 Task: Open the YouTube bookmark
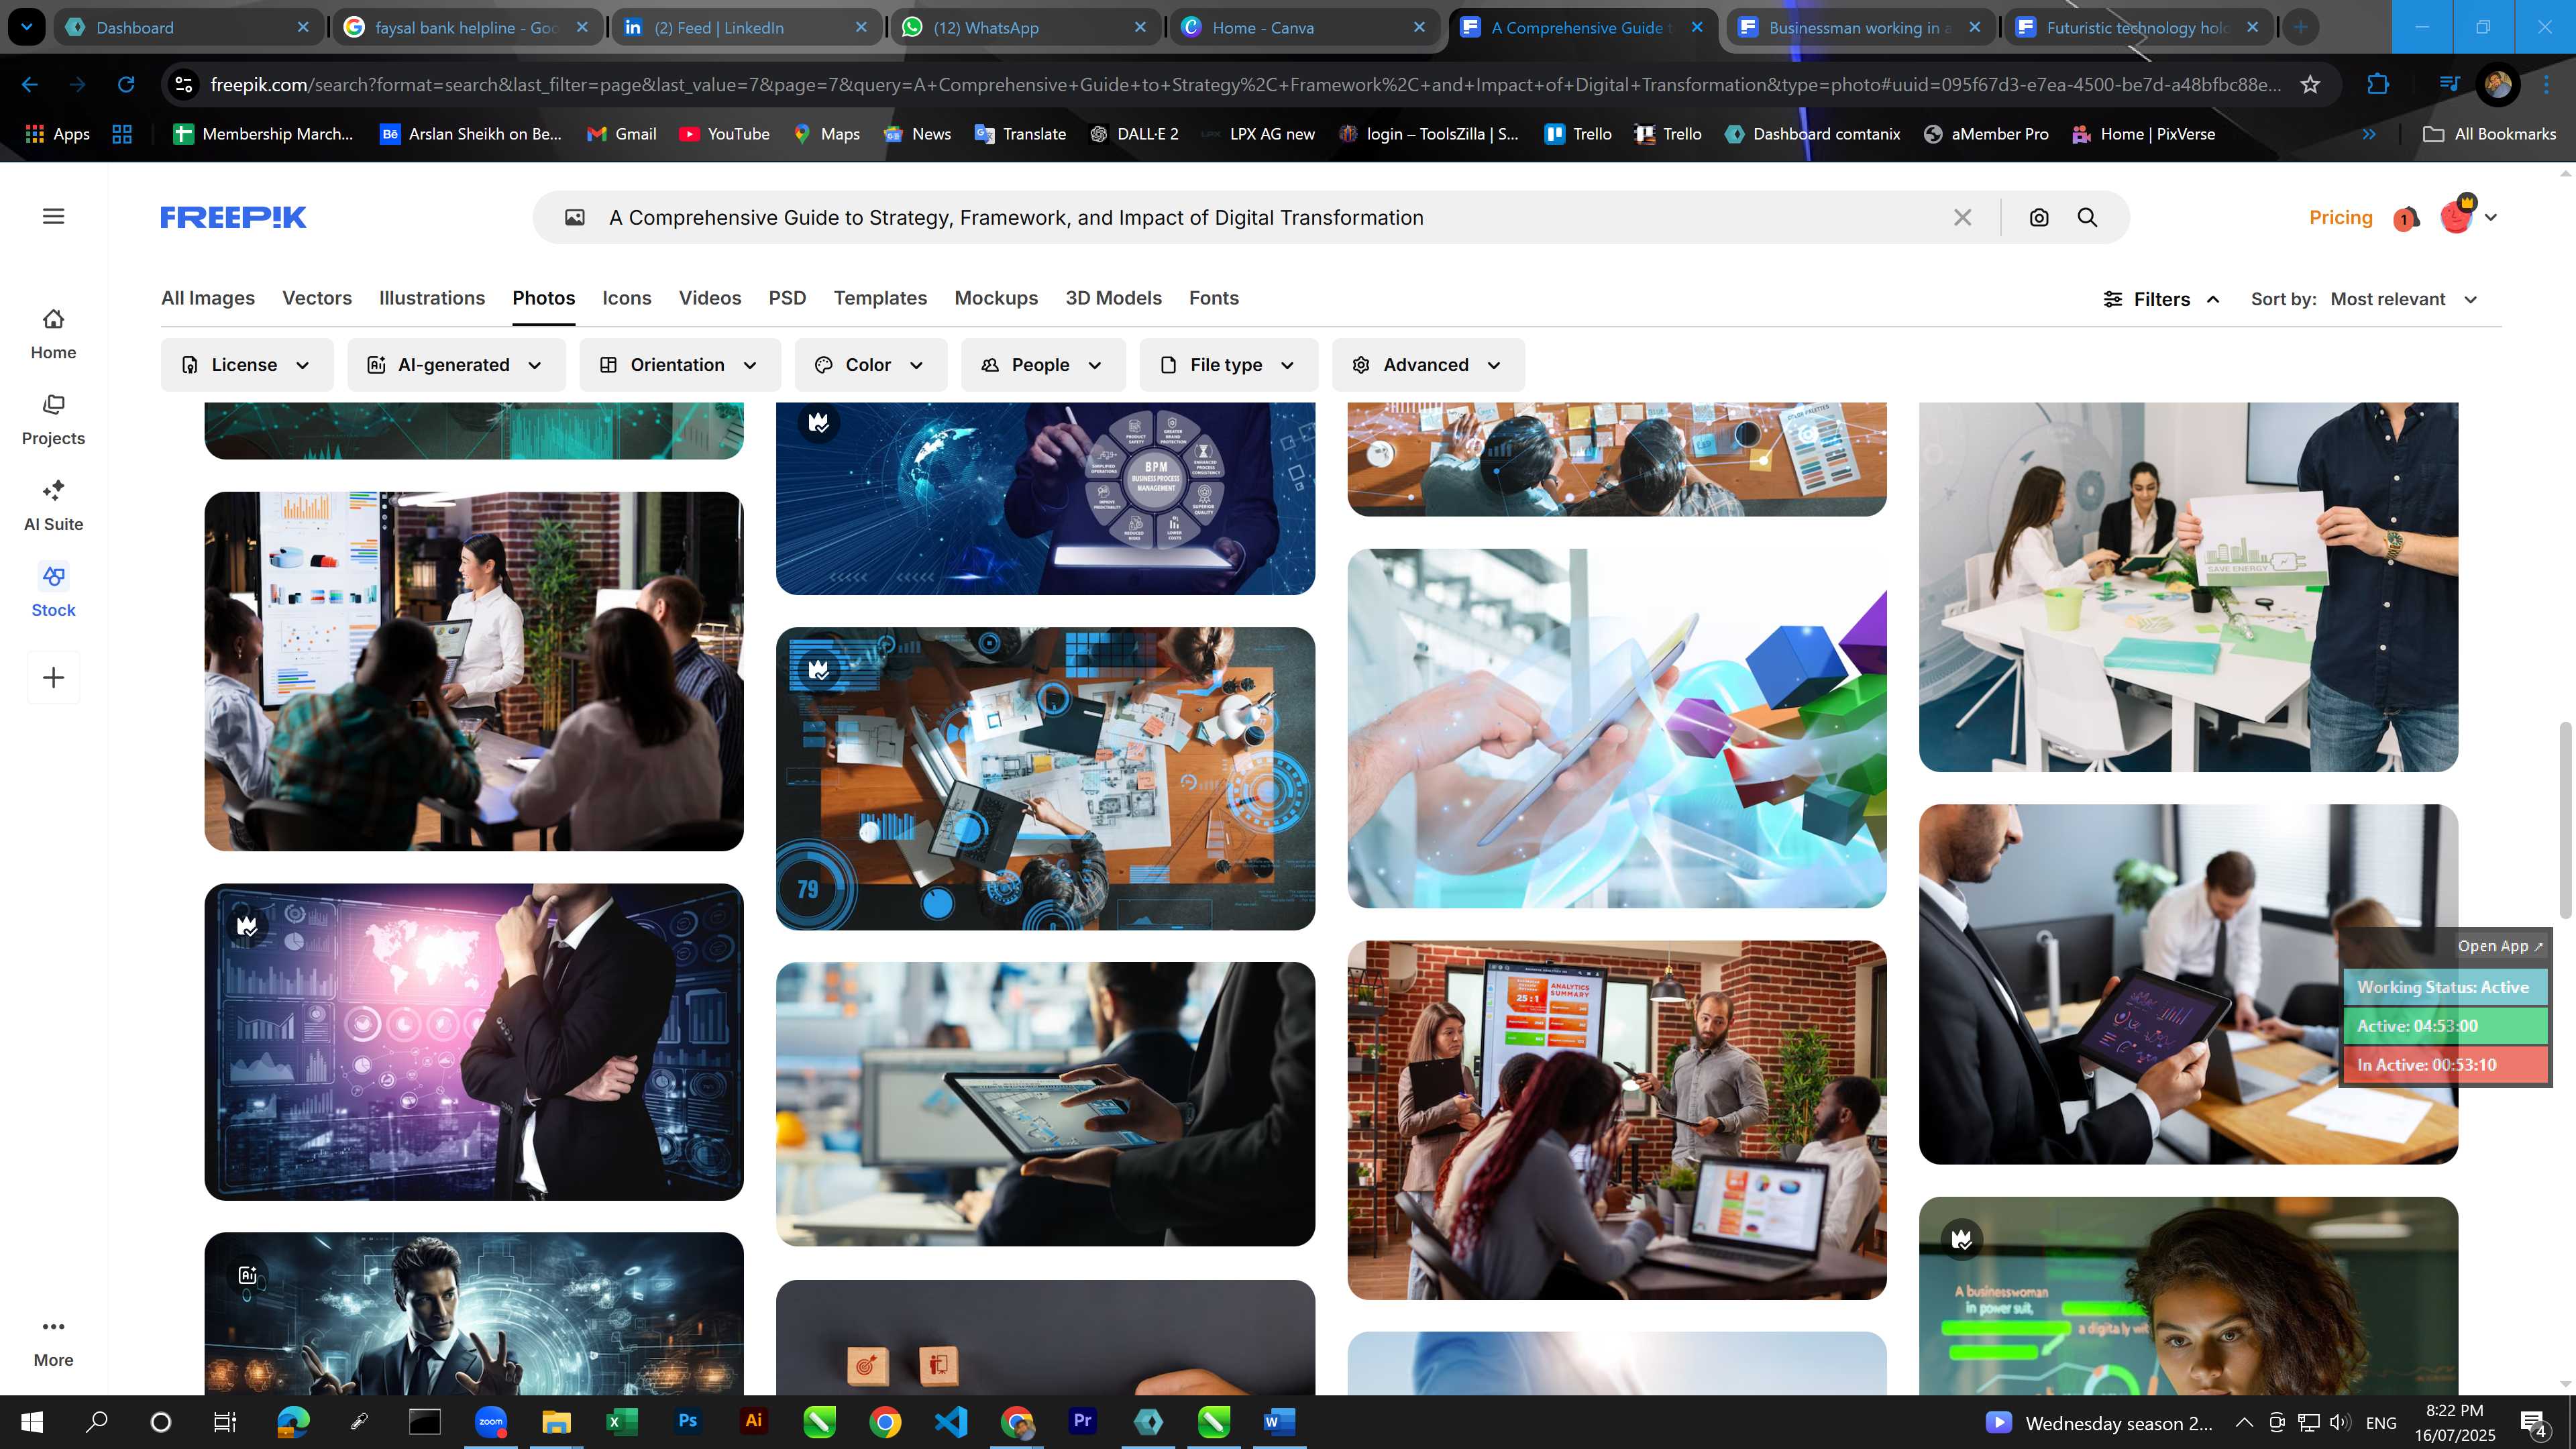coord(725,134)
